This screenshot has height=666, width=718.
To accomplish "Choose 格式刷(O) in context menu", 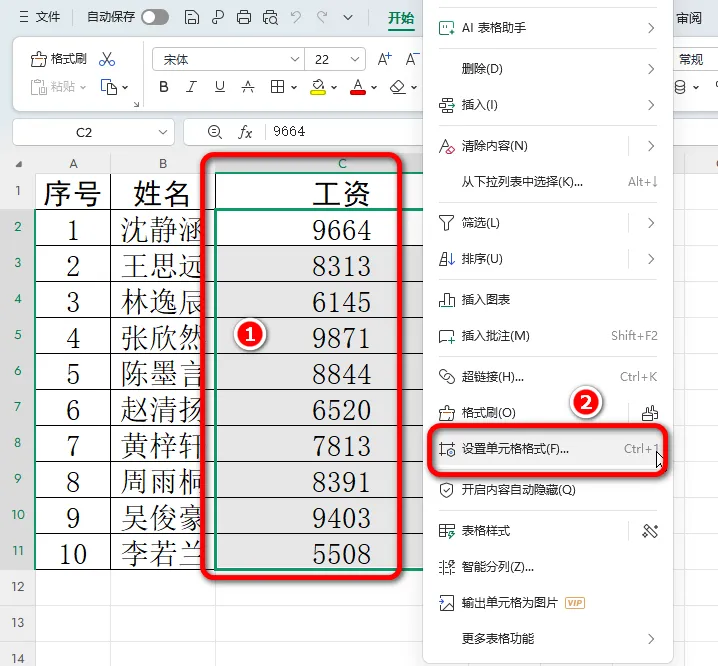I will pos(489,413).
